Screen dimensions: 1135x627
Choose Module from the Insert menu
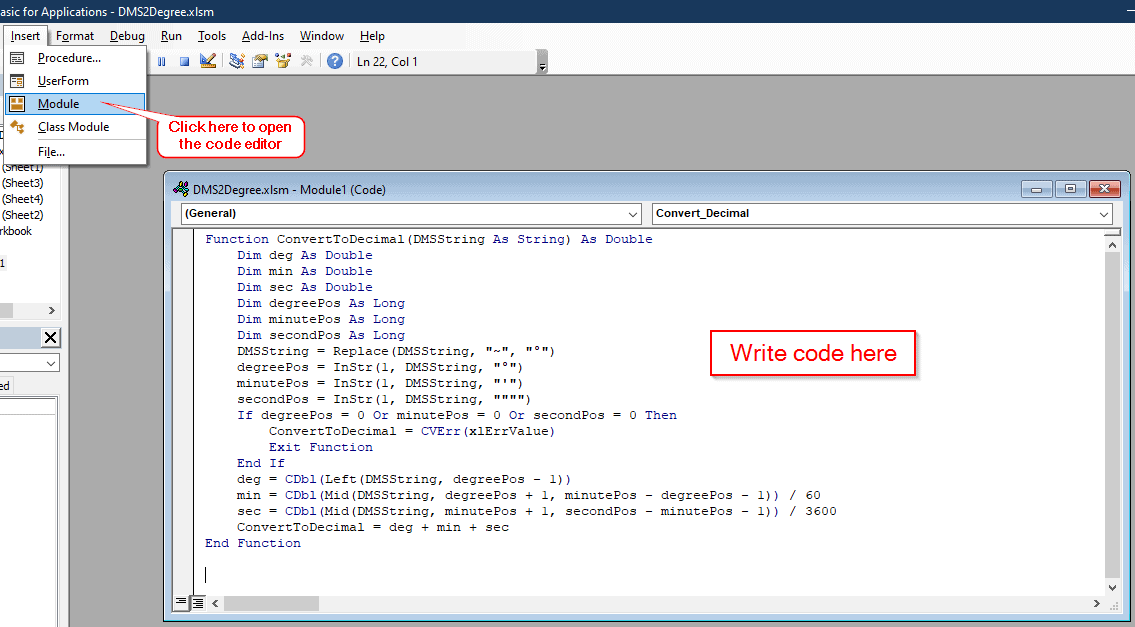(x=75, y=104)
